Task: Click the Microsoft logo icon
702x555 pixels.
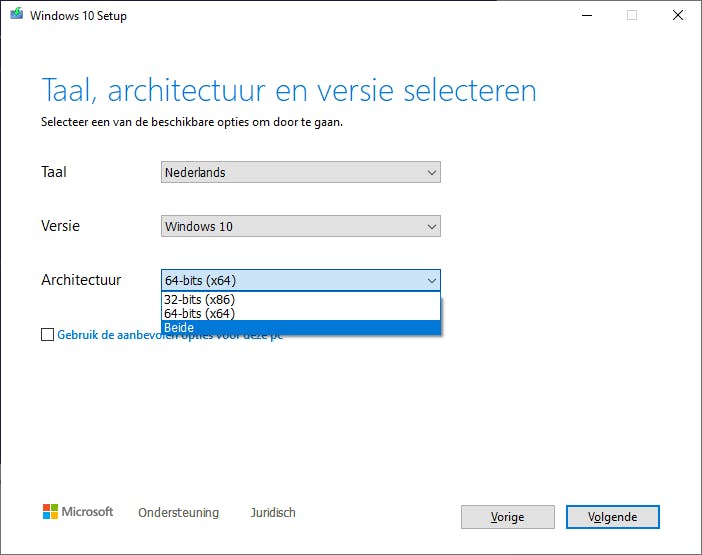Action: coord(50,512)
